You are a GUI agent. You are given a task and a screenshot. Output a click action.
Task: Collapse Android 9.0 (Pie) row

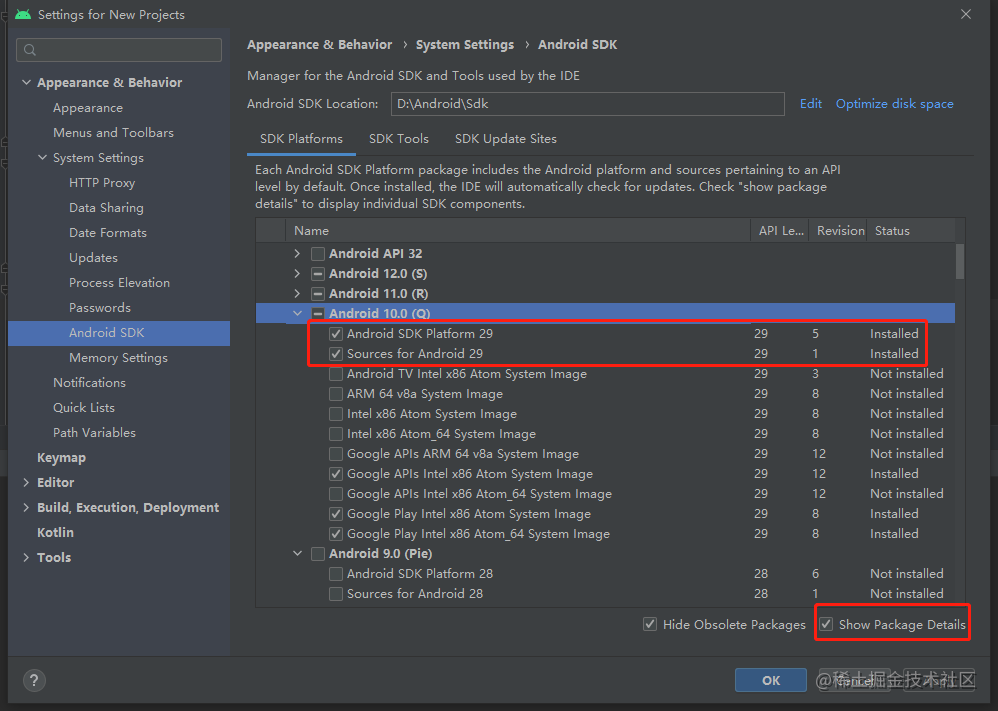[297, 554]
